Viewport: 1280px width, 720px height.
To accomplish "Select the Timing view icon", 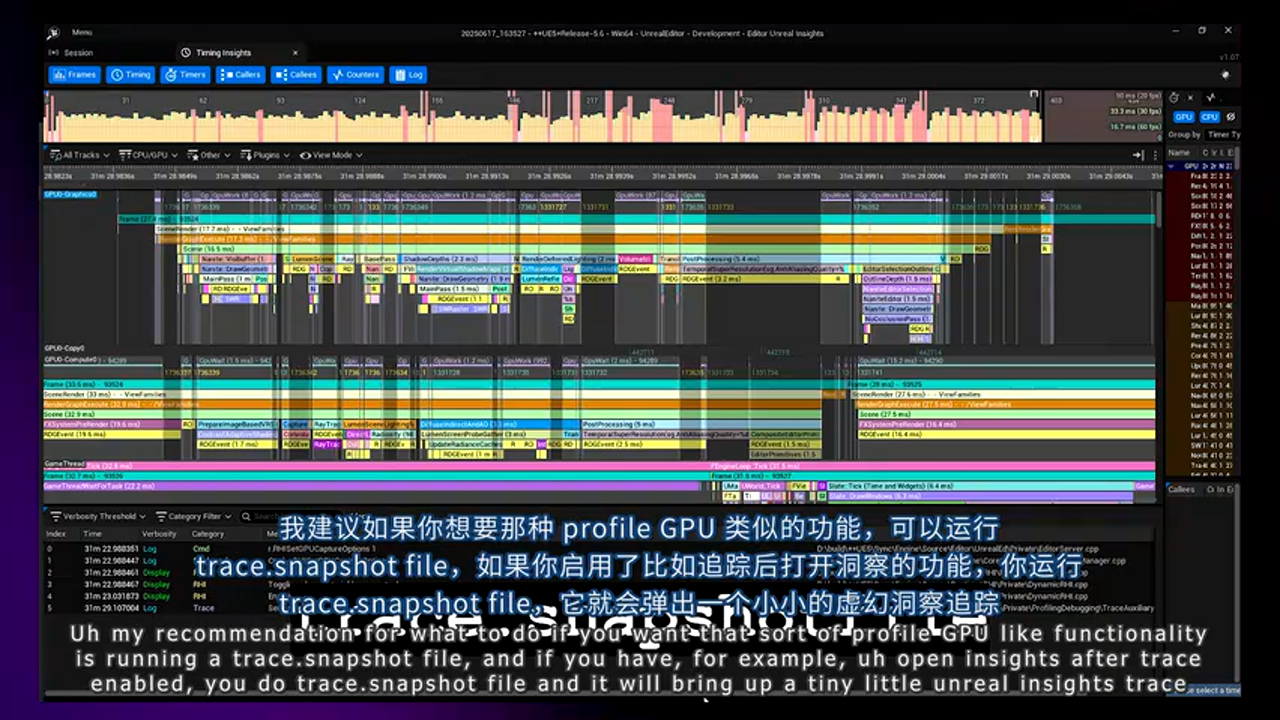I will coord(115,74).
